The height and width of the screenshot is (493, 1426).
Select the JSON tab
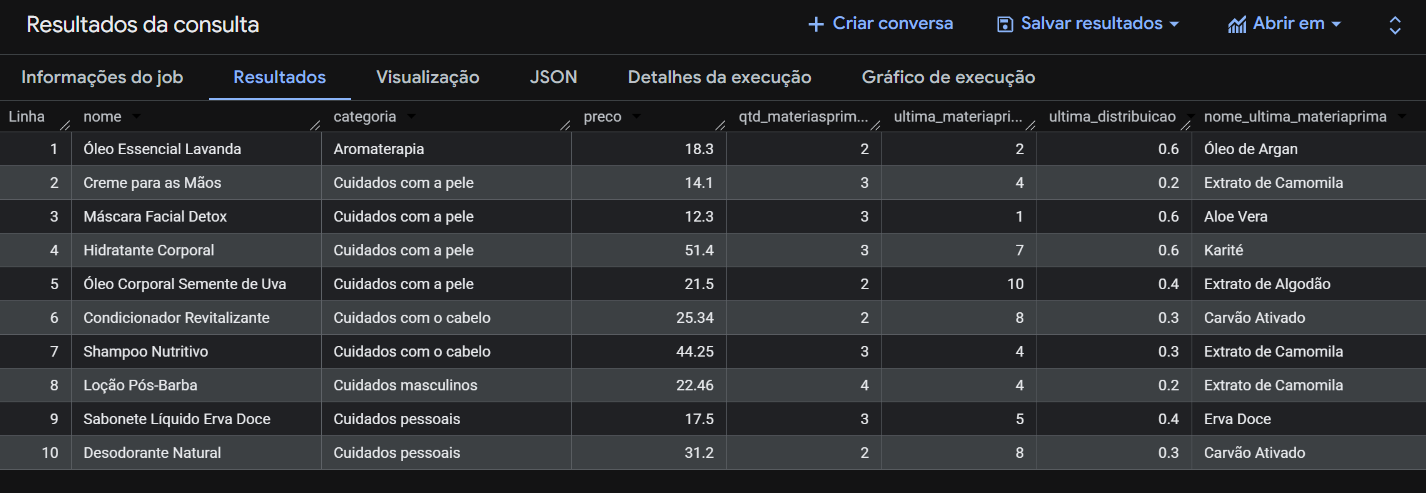point(553,77)
